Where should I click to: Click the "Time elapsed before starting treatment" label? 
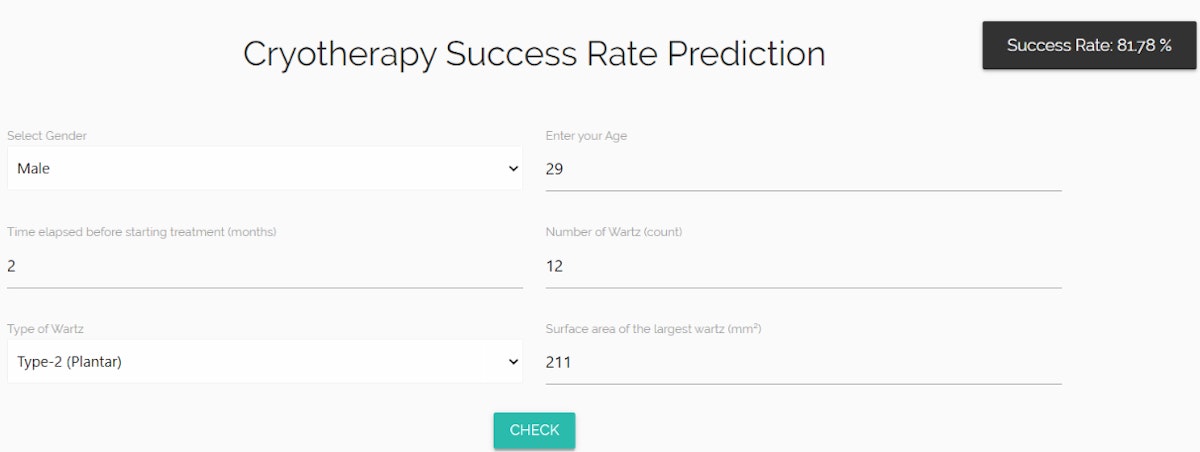(141, 232)
